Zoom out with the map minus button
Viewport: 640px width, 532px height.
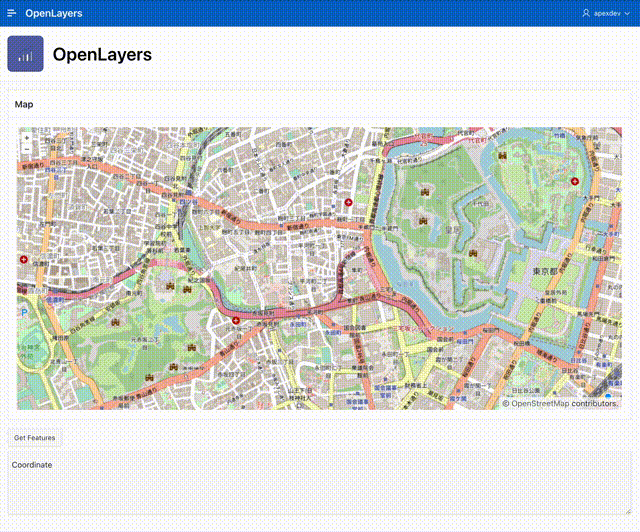(27, 149)
